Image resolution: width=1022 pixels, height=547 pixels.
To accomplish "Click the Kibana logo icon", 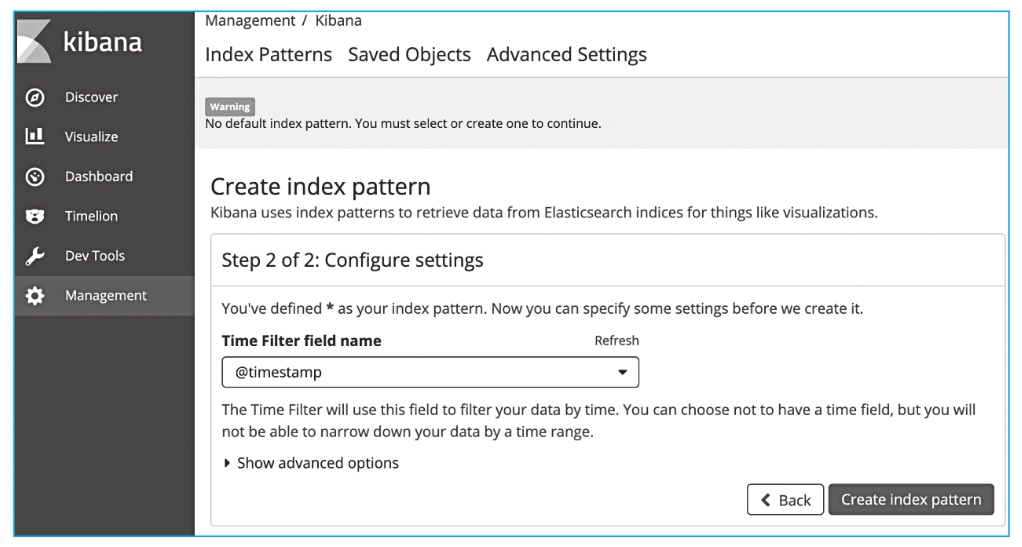I will (35, 41).
